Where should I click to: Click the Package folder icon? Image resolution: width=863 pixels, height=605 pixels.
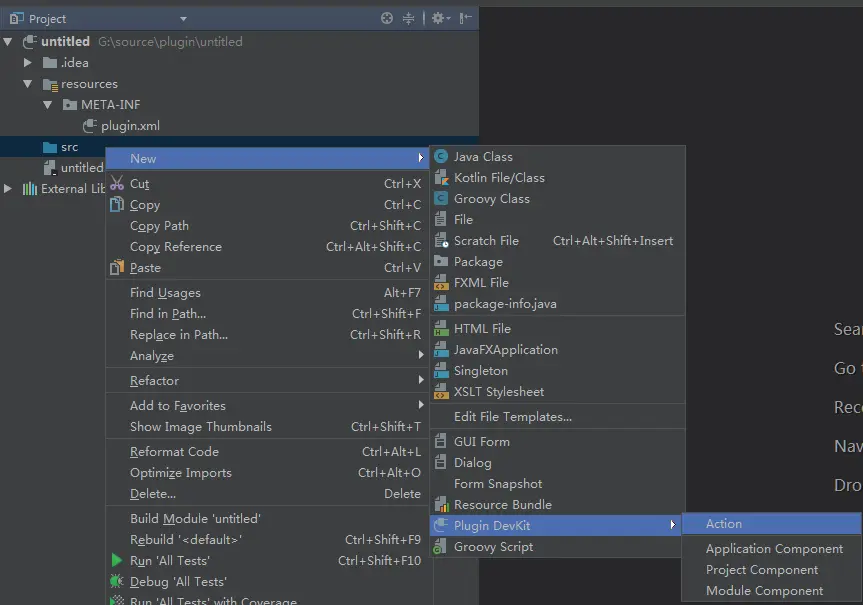(441, 261)
